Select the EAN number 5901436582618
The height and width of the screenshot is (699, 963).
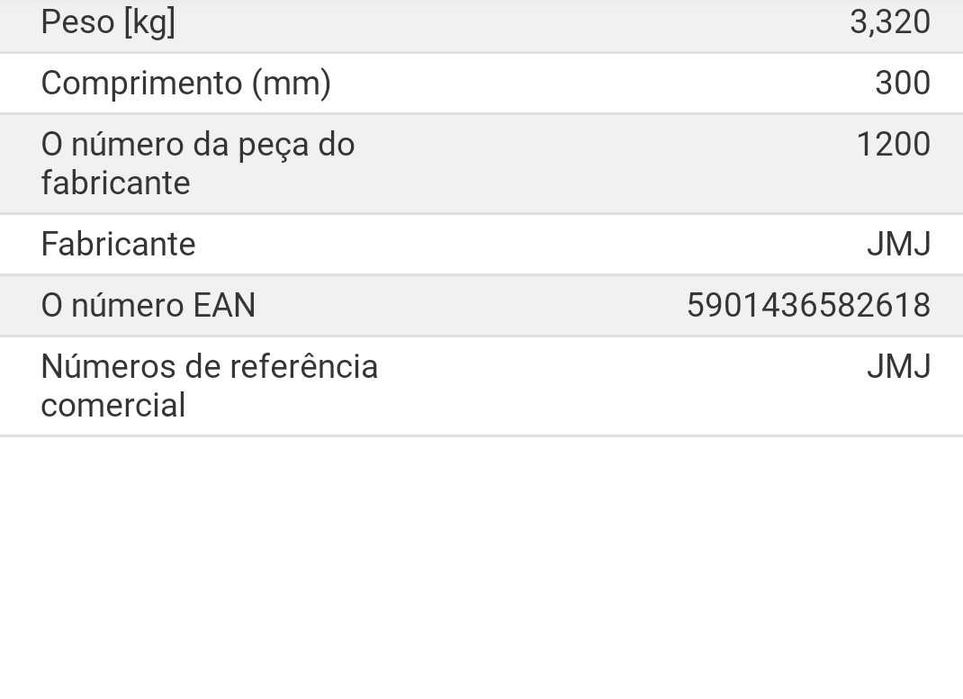pyautogui.click(x=808, y=305)
